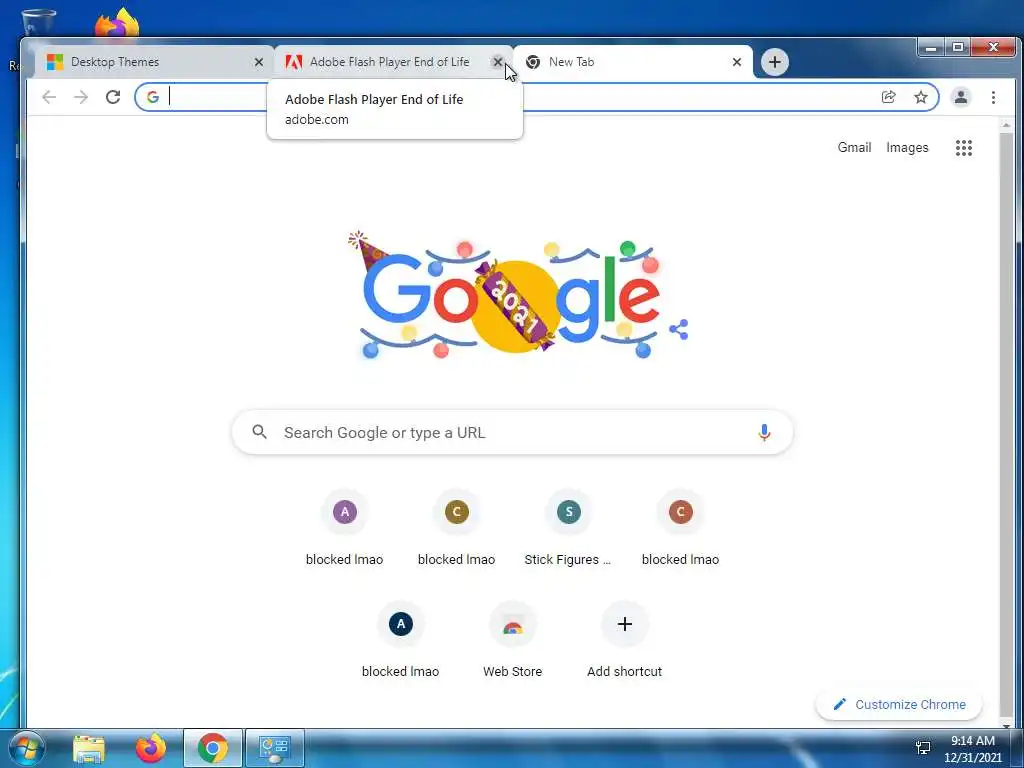Open Chrome's three-dot menu
This screenshot has width=1024, height=768.
(993, 97)
